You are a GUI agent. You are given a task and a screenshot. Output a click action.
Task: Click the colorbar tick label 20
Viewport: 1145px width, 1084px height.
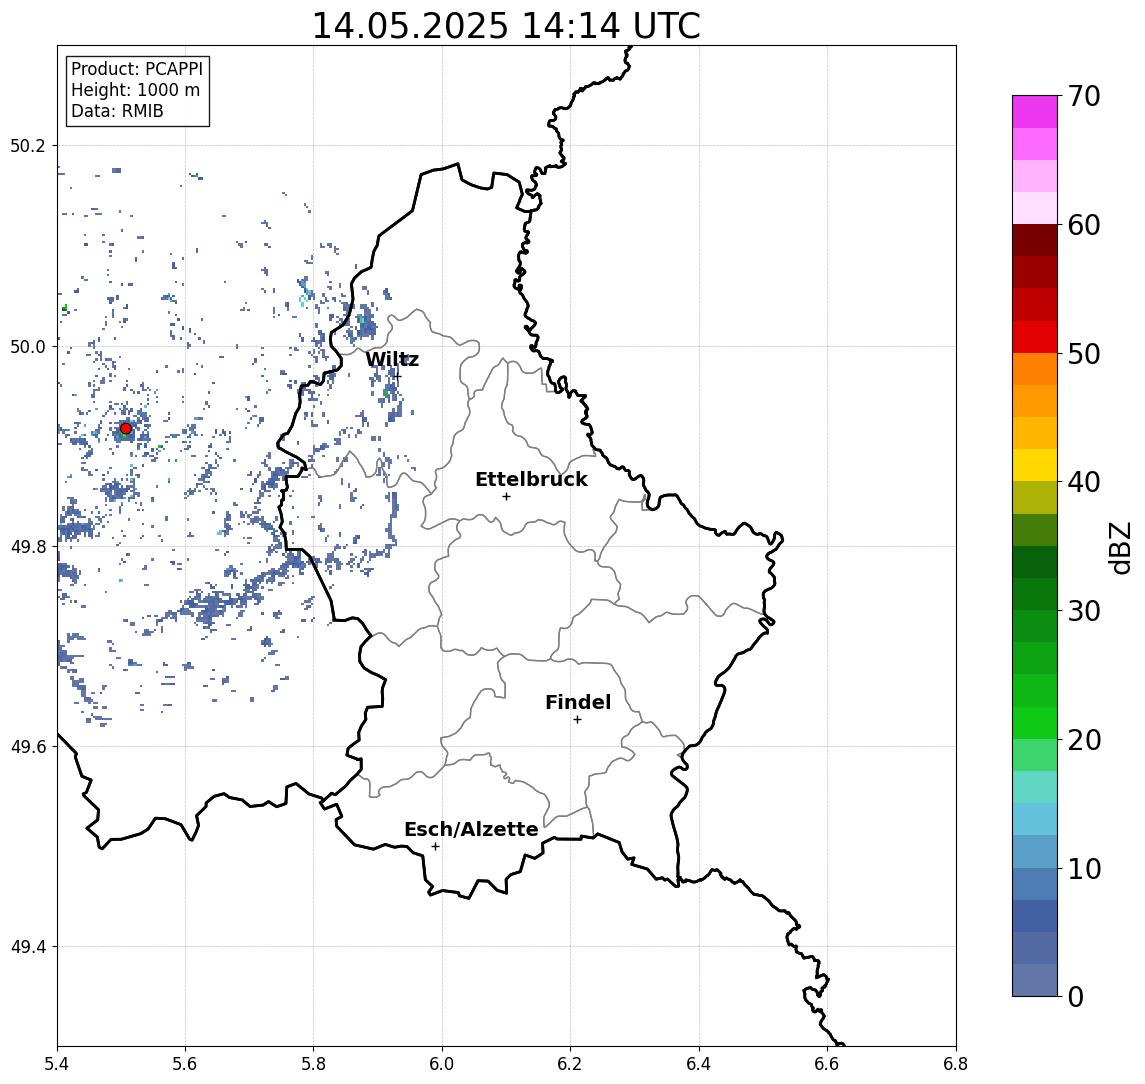1084,740
